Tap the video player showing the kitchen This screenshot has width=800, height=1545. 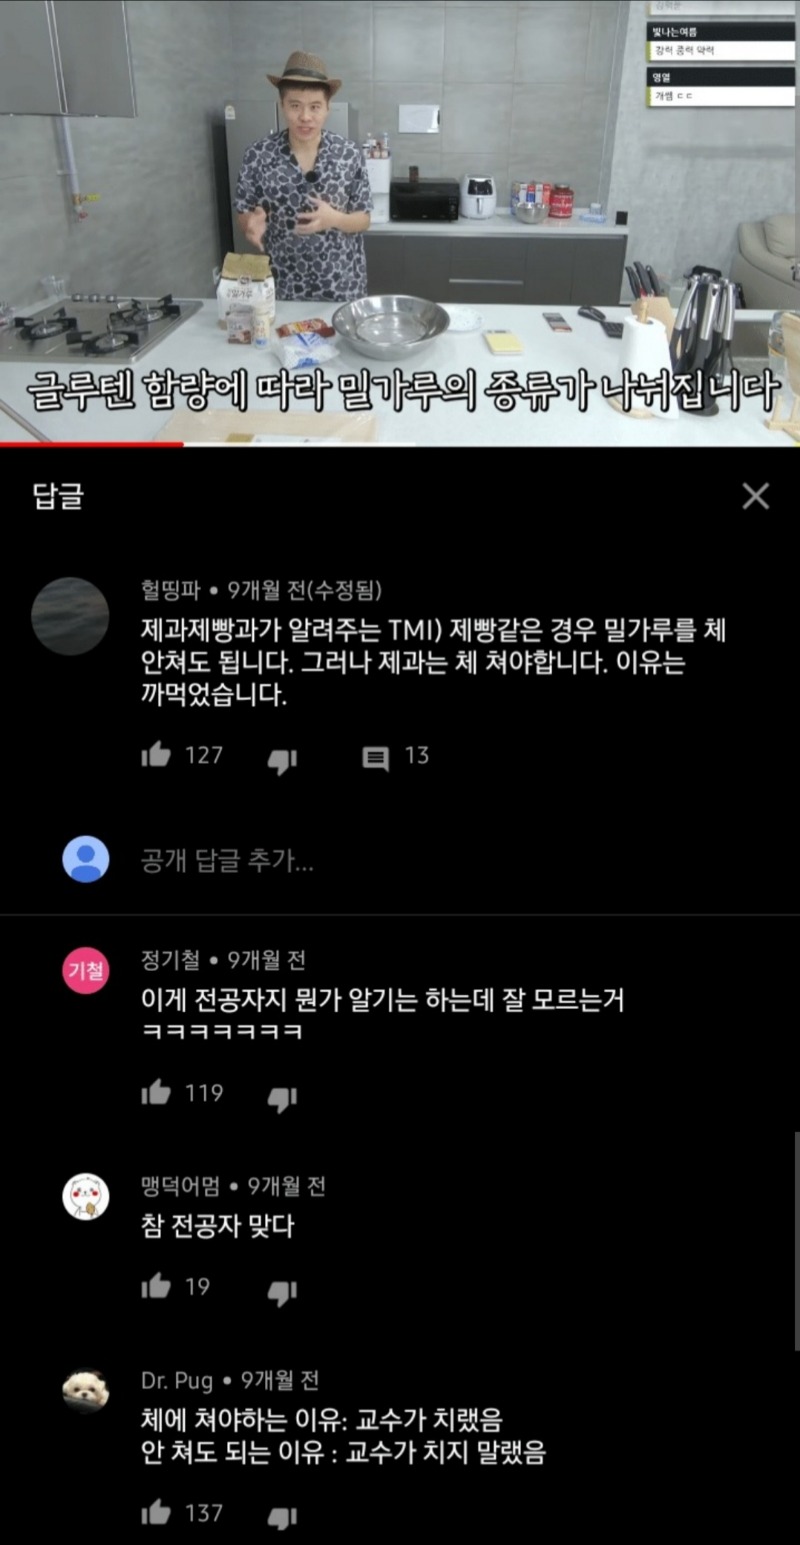point(400,221)
